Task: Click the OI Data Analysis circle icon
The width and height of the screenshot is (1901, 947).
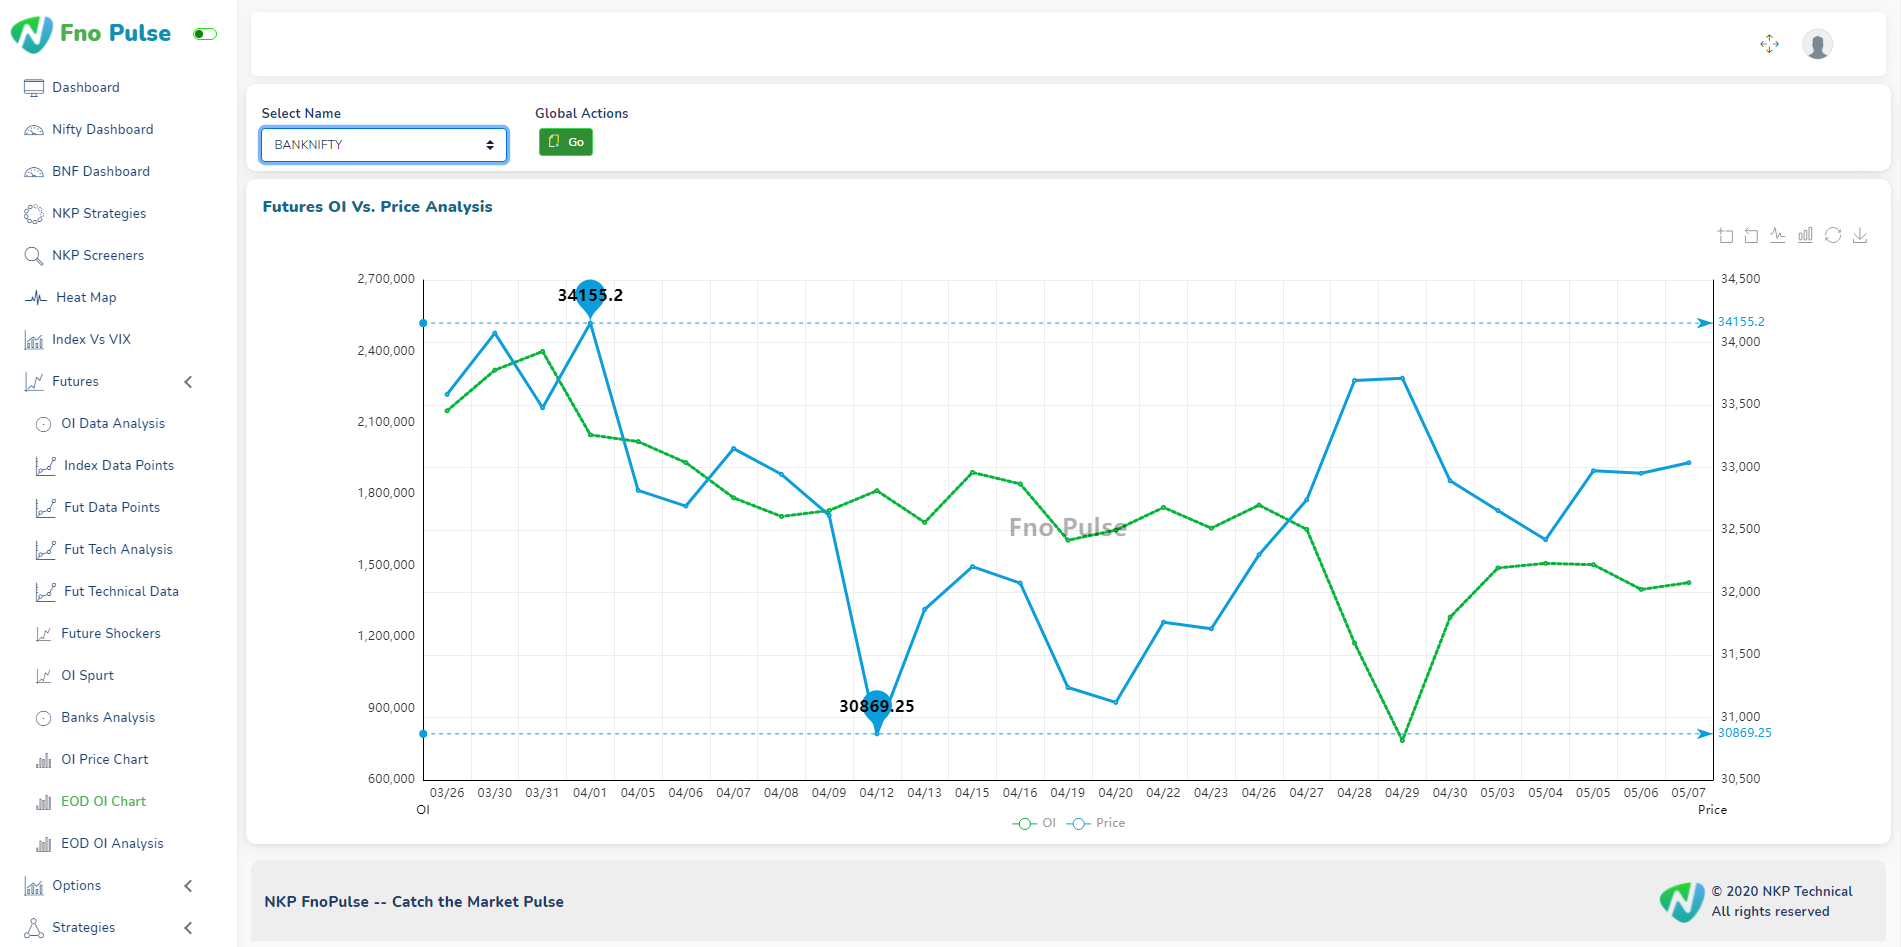Action: click(44, 424)
